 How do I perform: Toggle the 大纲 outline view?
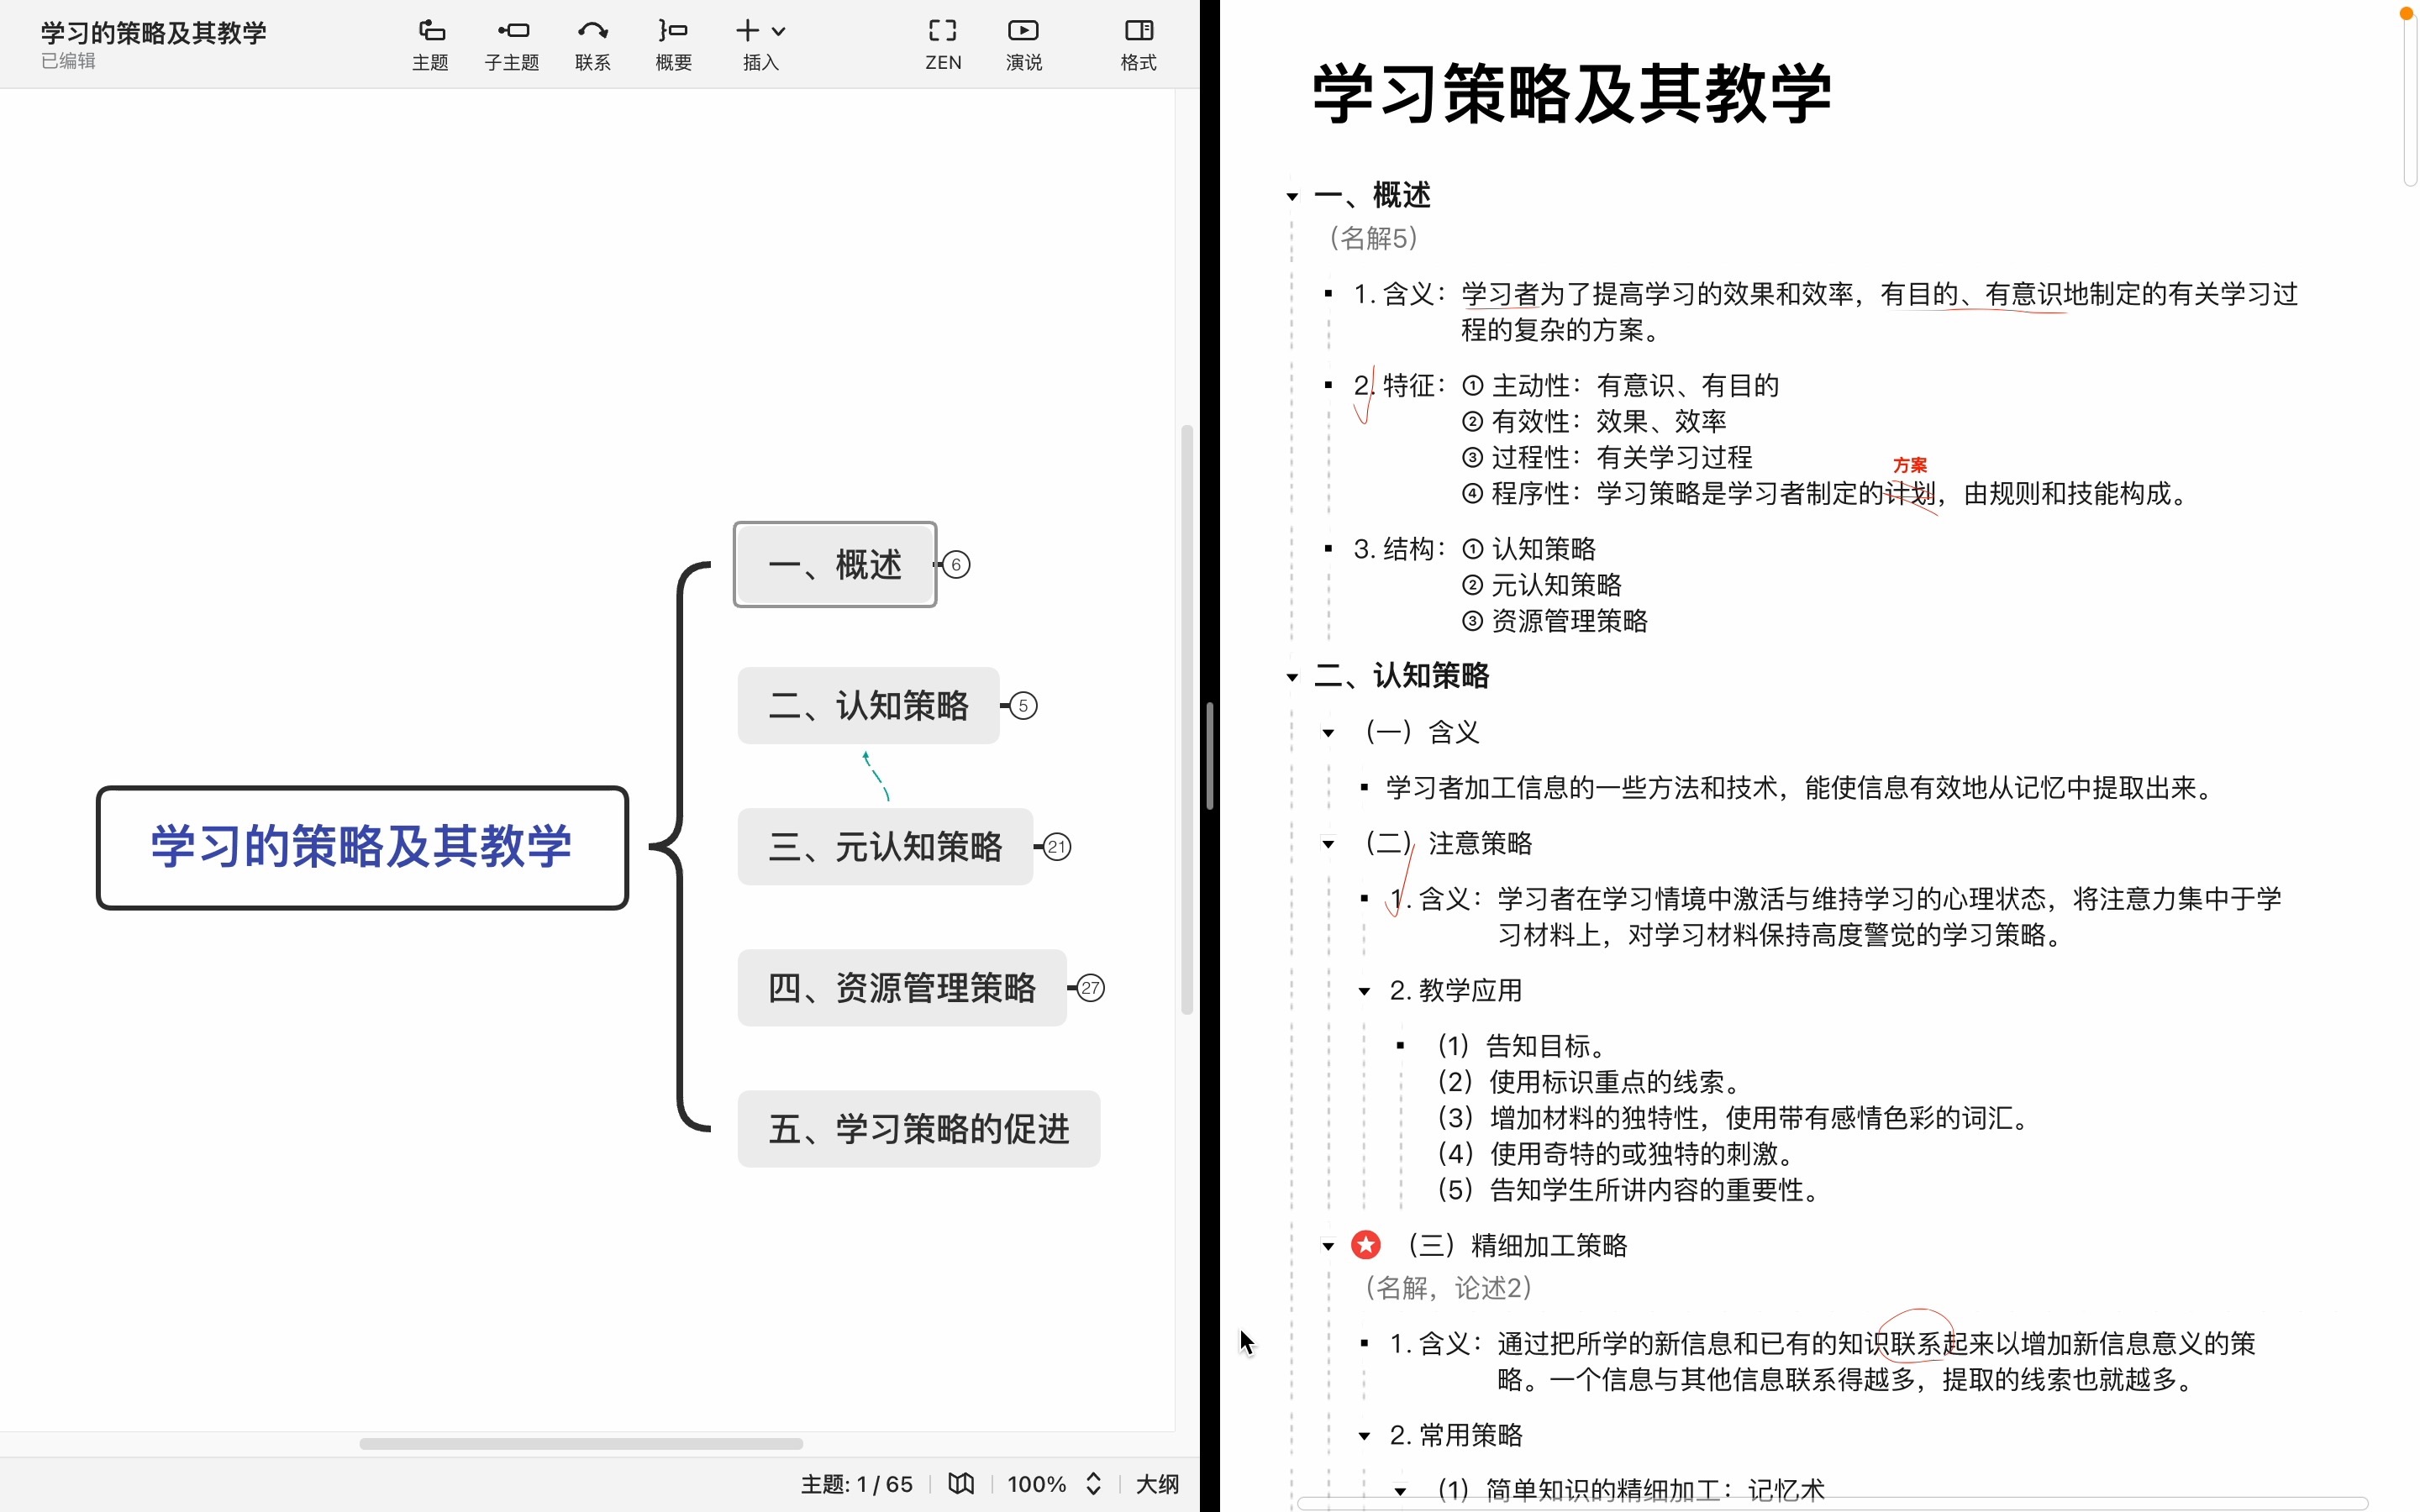coord(1157,1484)
